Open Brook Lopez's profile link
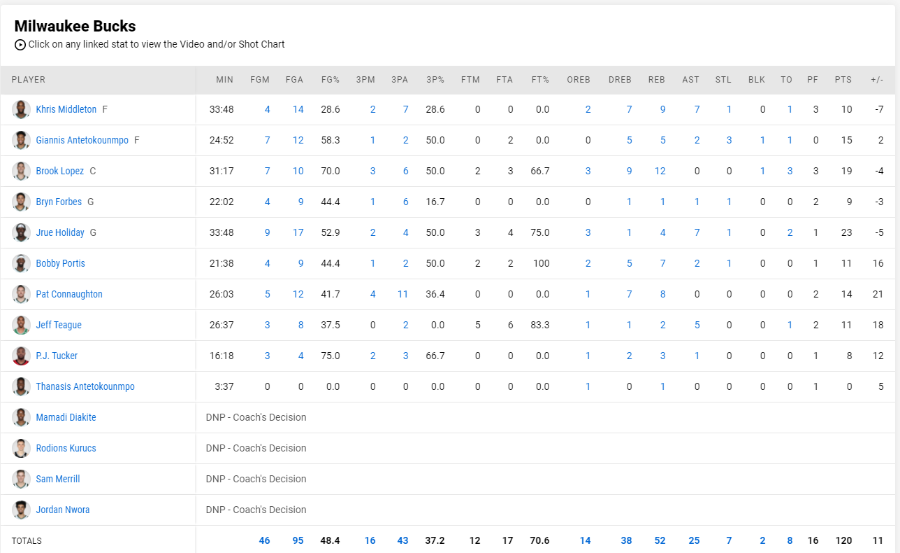900x553 pixels. click(60, 171)
